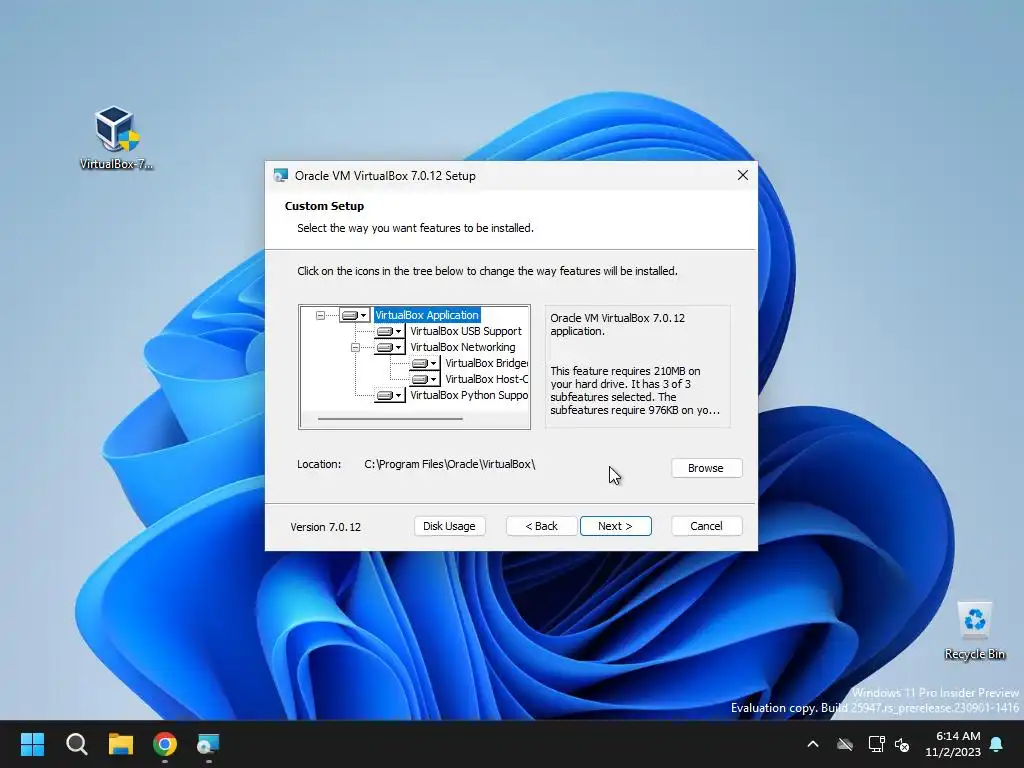The image size is (1024, 768).
Task: Open taskbar Search
Action: point(76,744)
